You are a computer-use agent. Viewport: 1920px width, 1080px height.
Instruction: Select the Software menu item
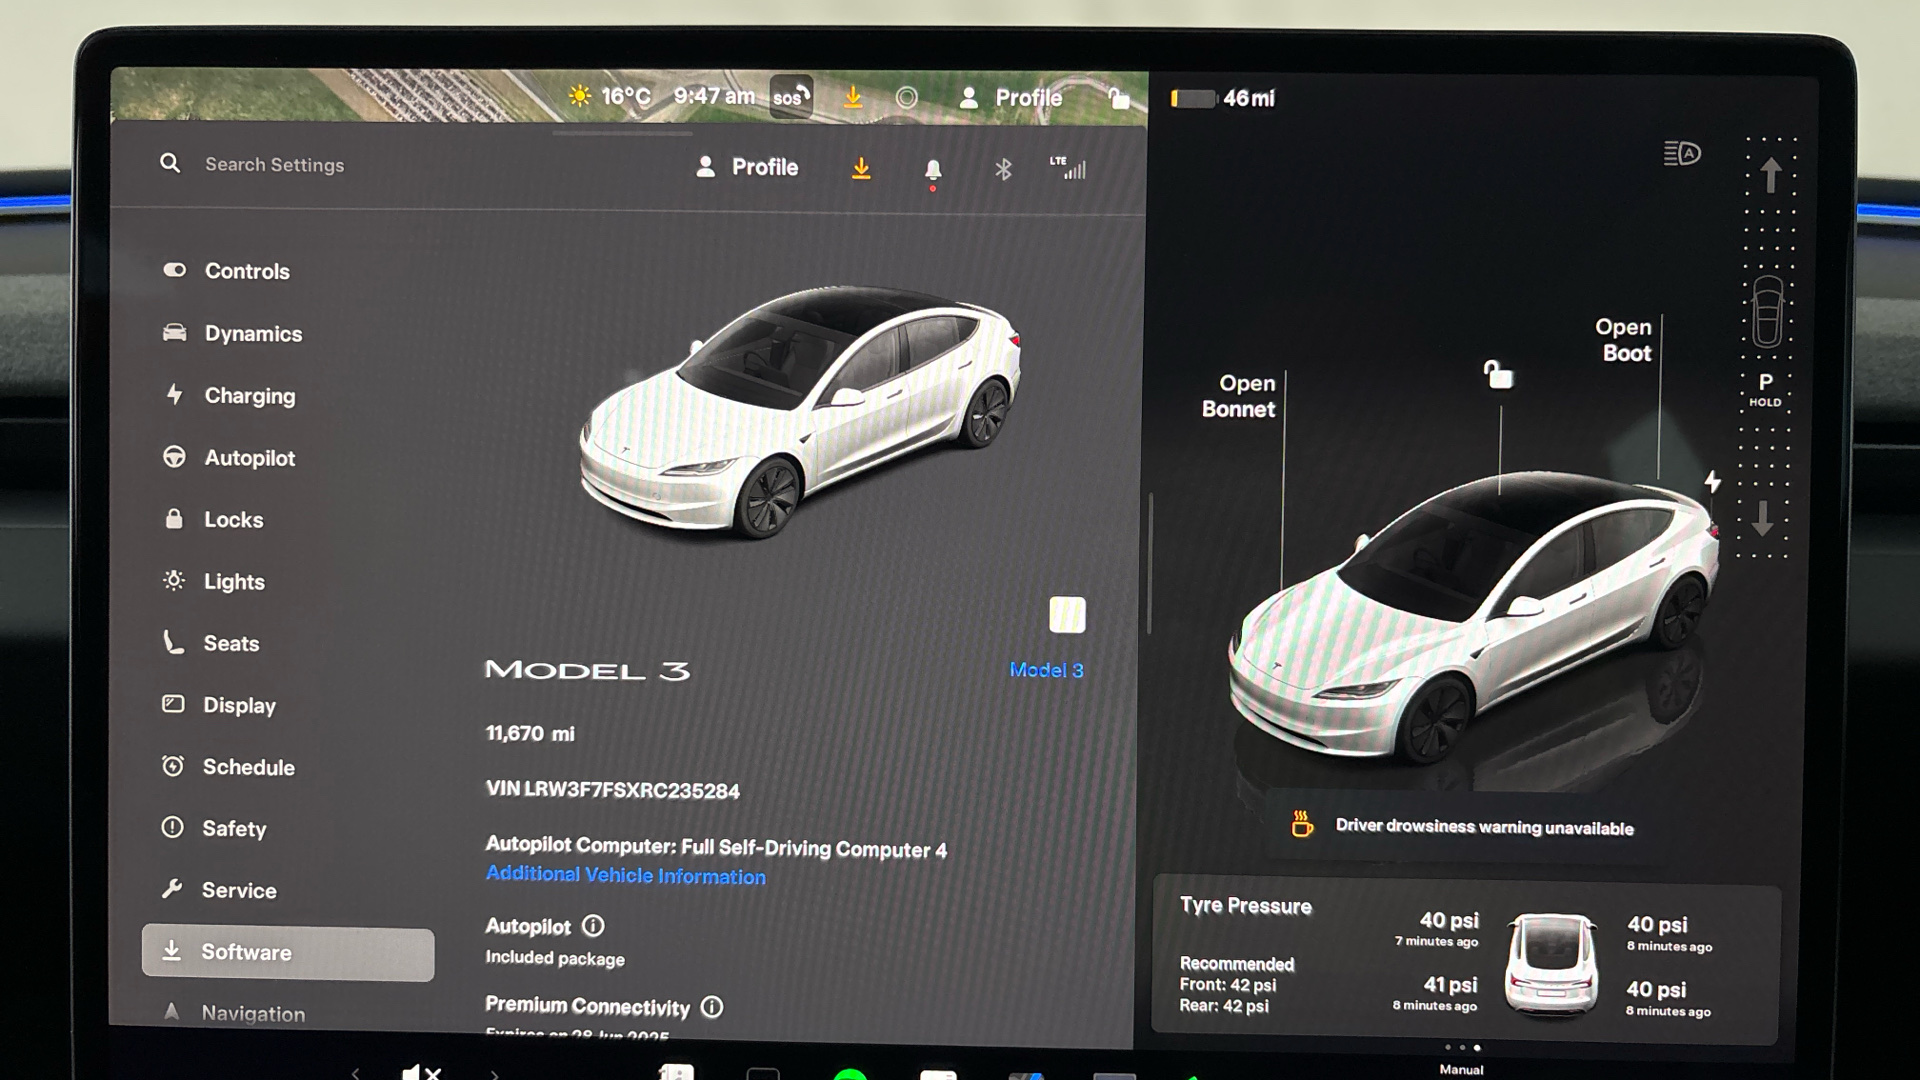click(x=288, y=952)
